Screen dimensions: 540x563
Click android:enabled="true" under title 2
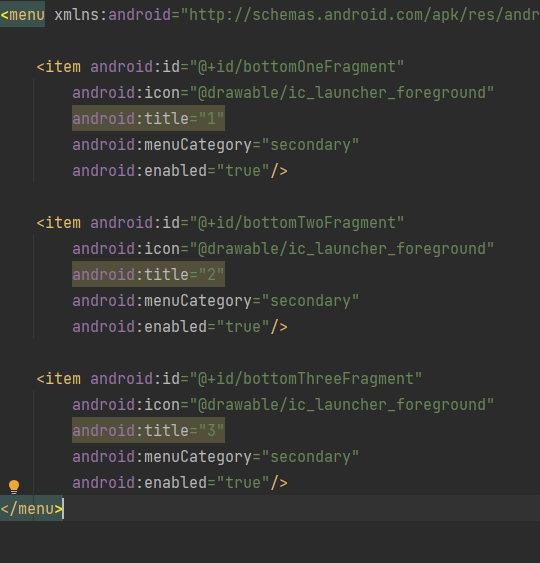click(171, 326)
